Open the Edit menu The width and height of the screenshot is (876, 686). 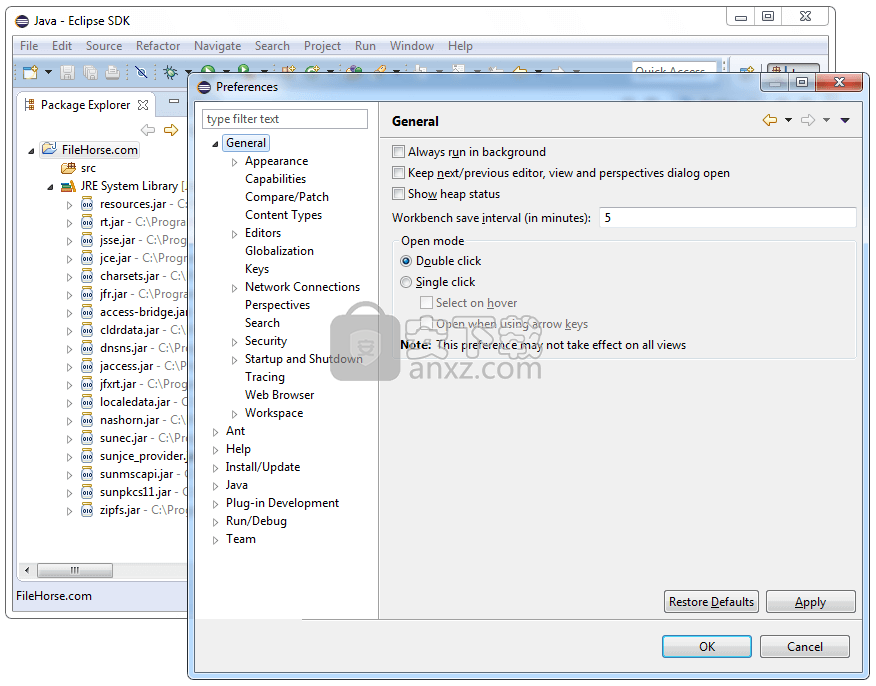[61, 46]
